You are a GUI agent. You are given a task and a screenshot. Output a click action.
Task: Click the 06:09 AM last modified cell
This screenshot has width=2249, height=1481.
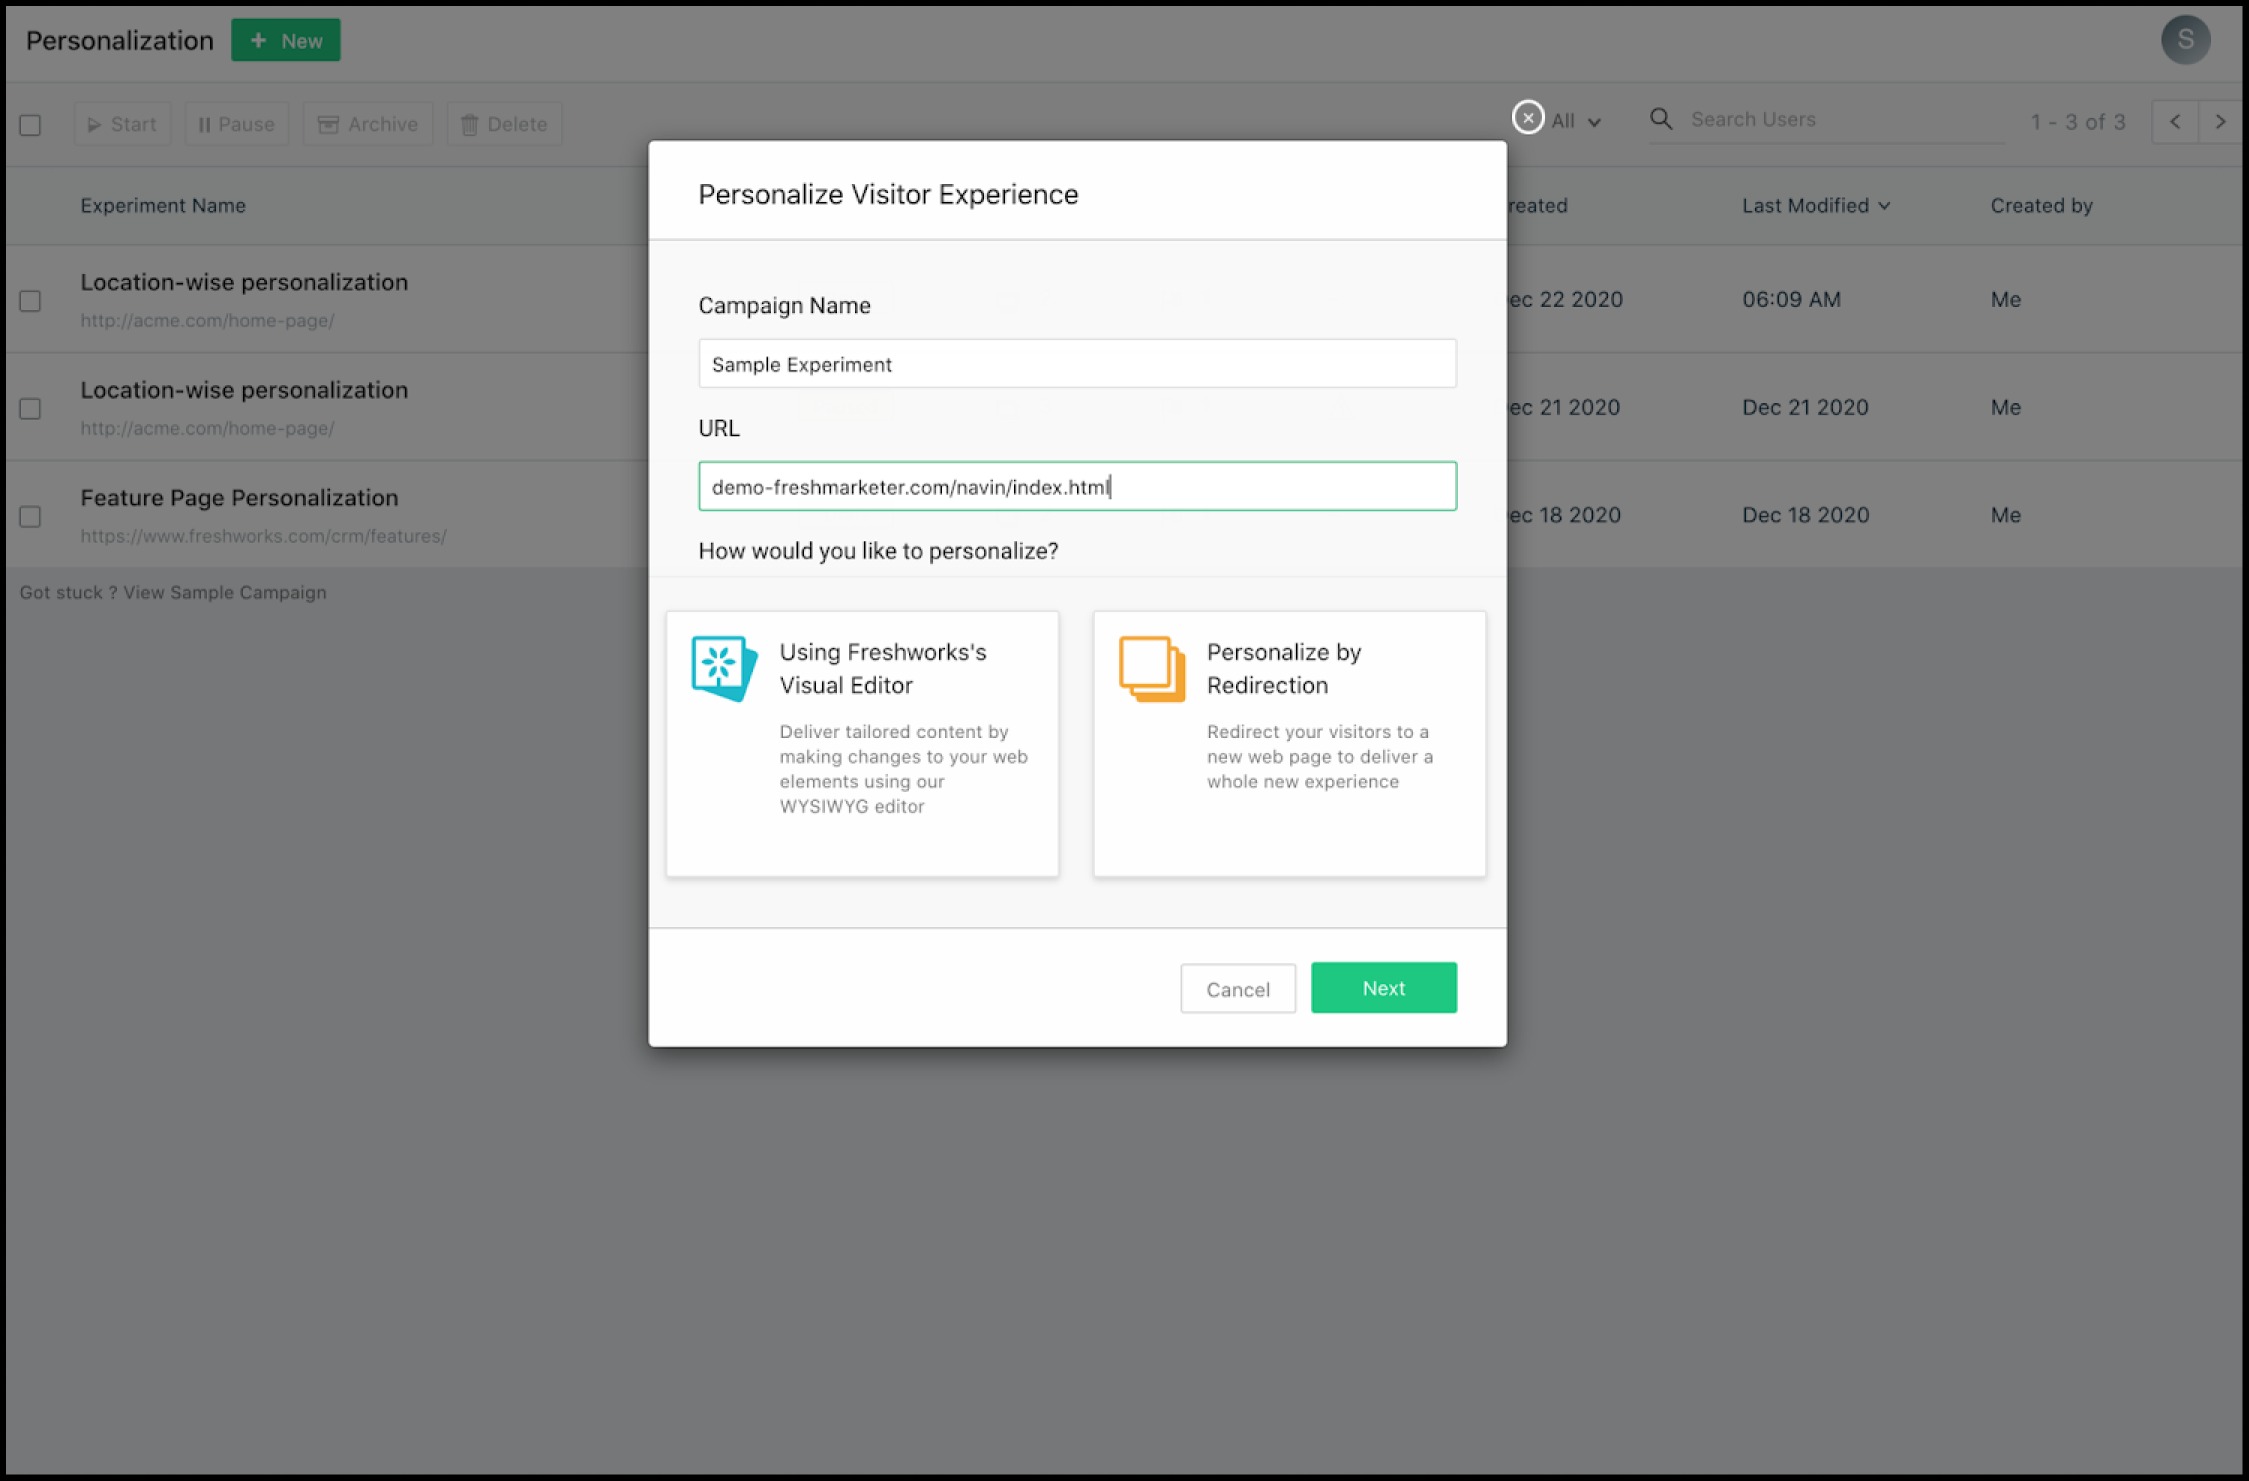tap(1791, 299)
